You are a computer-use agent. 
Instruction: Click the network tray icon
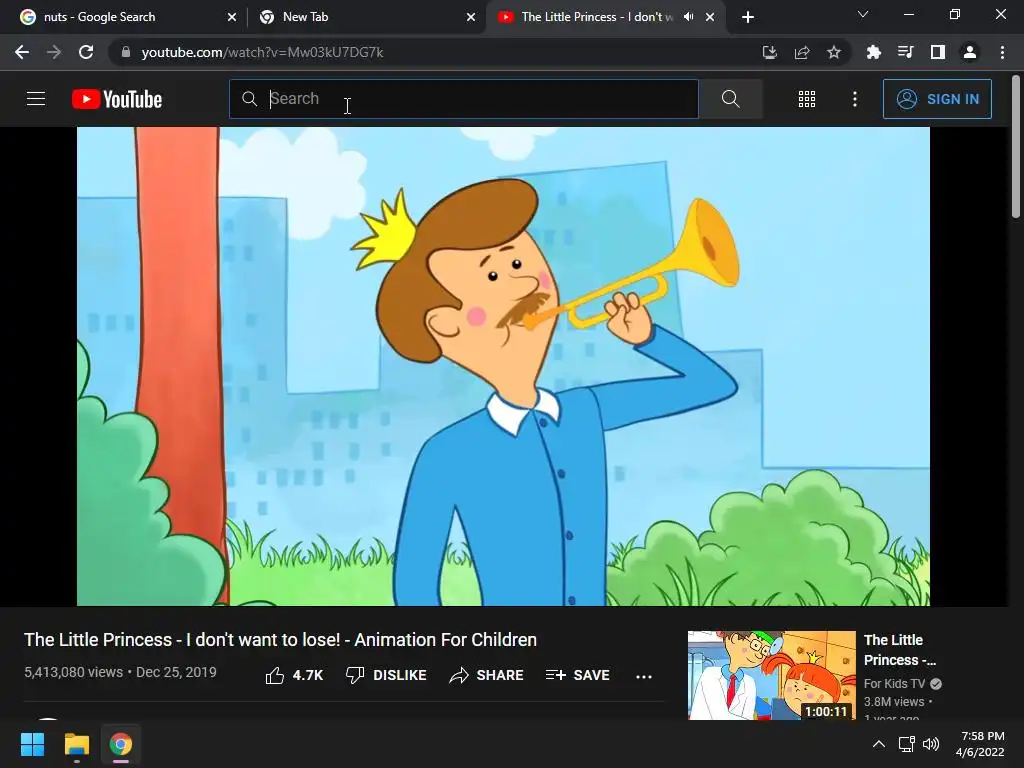click(906, 744)
